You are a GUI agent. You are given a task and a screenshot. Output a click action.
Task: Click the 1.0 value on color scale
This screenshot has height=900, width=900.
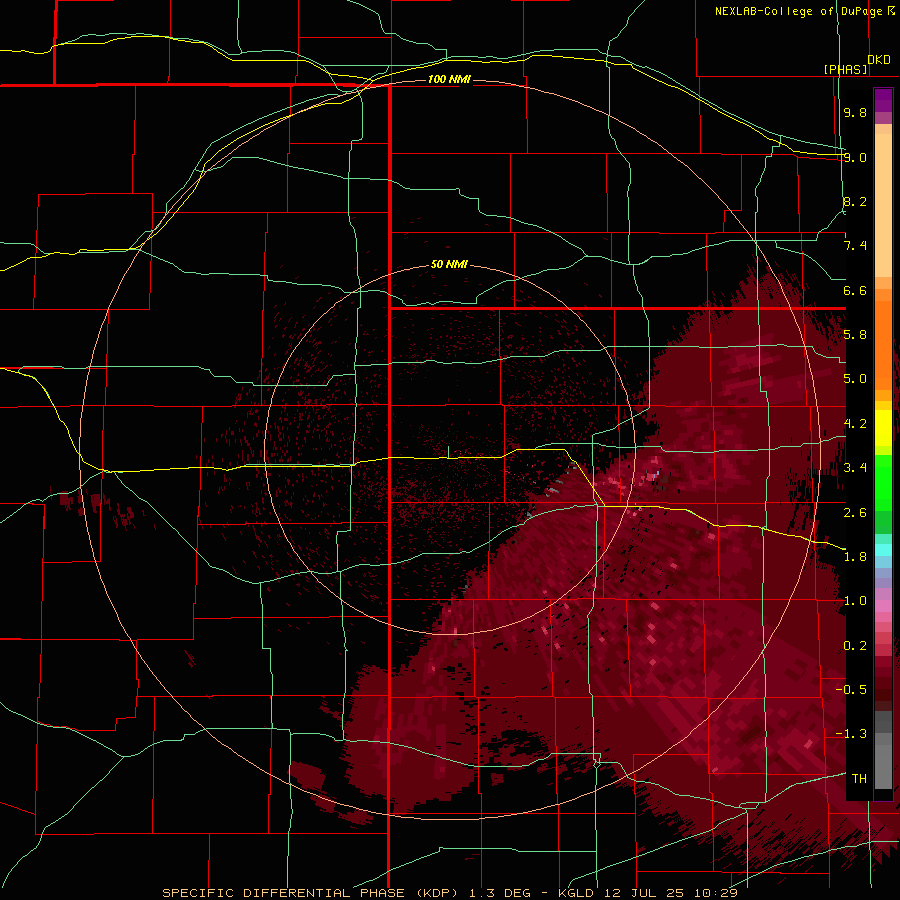click(x=855, y=601)
